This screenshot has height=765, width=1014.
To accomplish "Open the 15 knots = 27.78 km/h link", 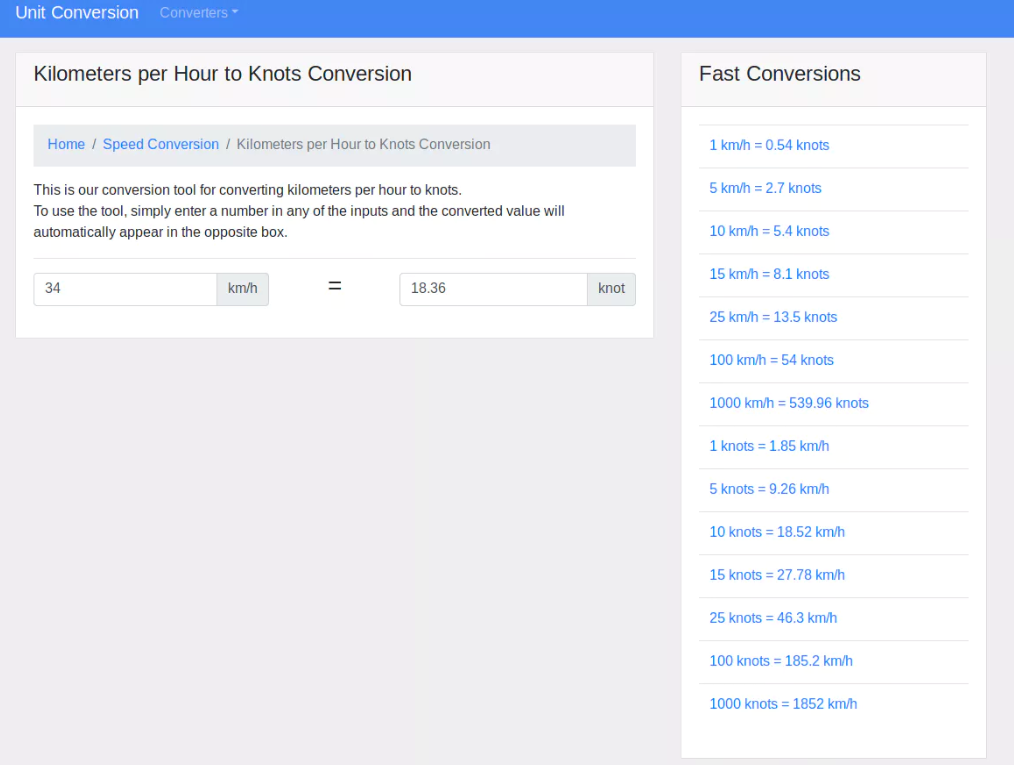I will point(777,576).
